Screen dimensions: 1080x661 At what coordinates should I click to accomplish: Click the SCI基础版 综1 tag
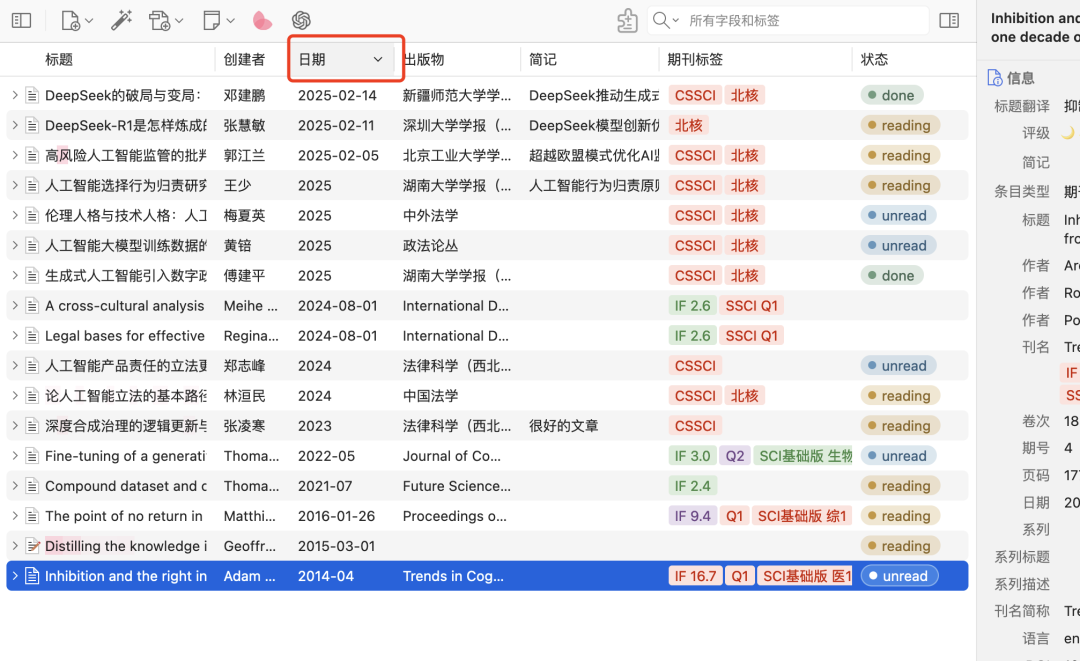802,516
